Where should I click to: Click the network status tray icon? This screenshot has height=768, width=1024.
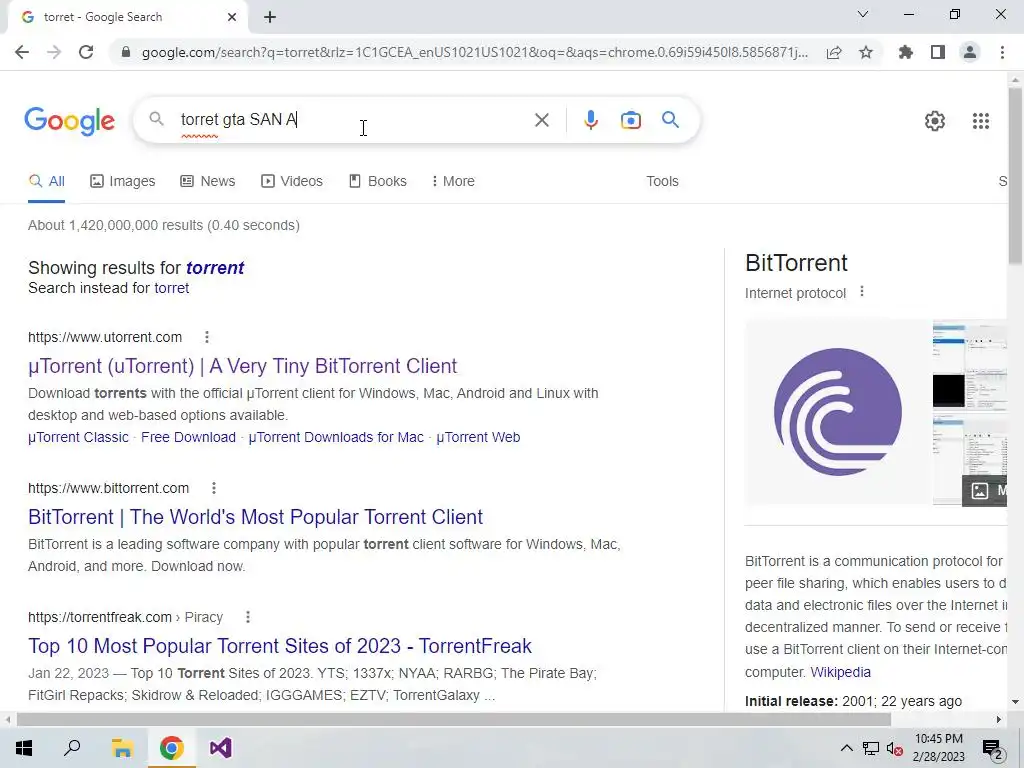coord(871,748)
